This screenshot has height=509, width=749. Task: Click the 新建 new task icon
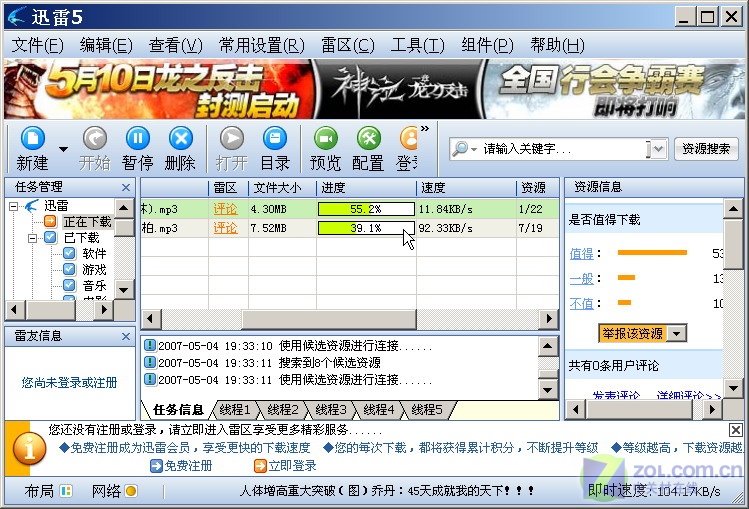point(33,138)
